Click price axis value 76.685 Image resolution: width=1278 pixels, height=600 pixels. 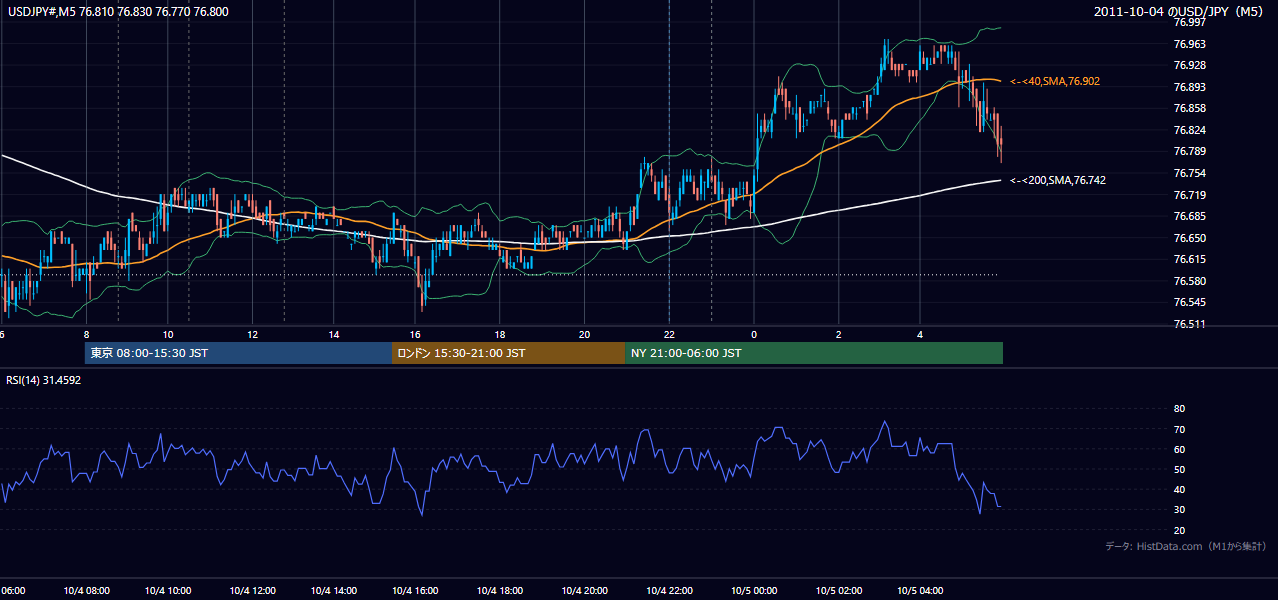pyautogui.click(x=1189, y=216)
